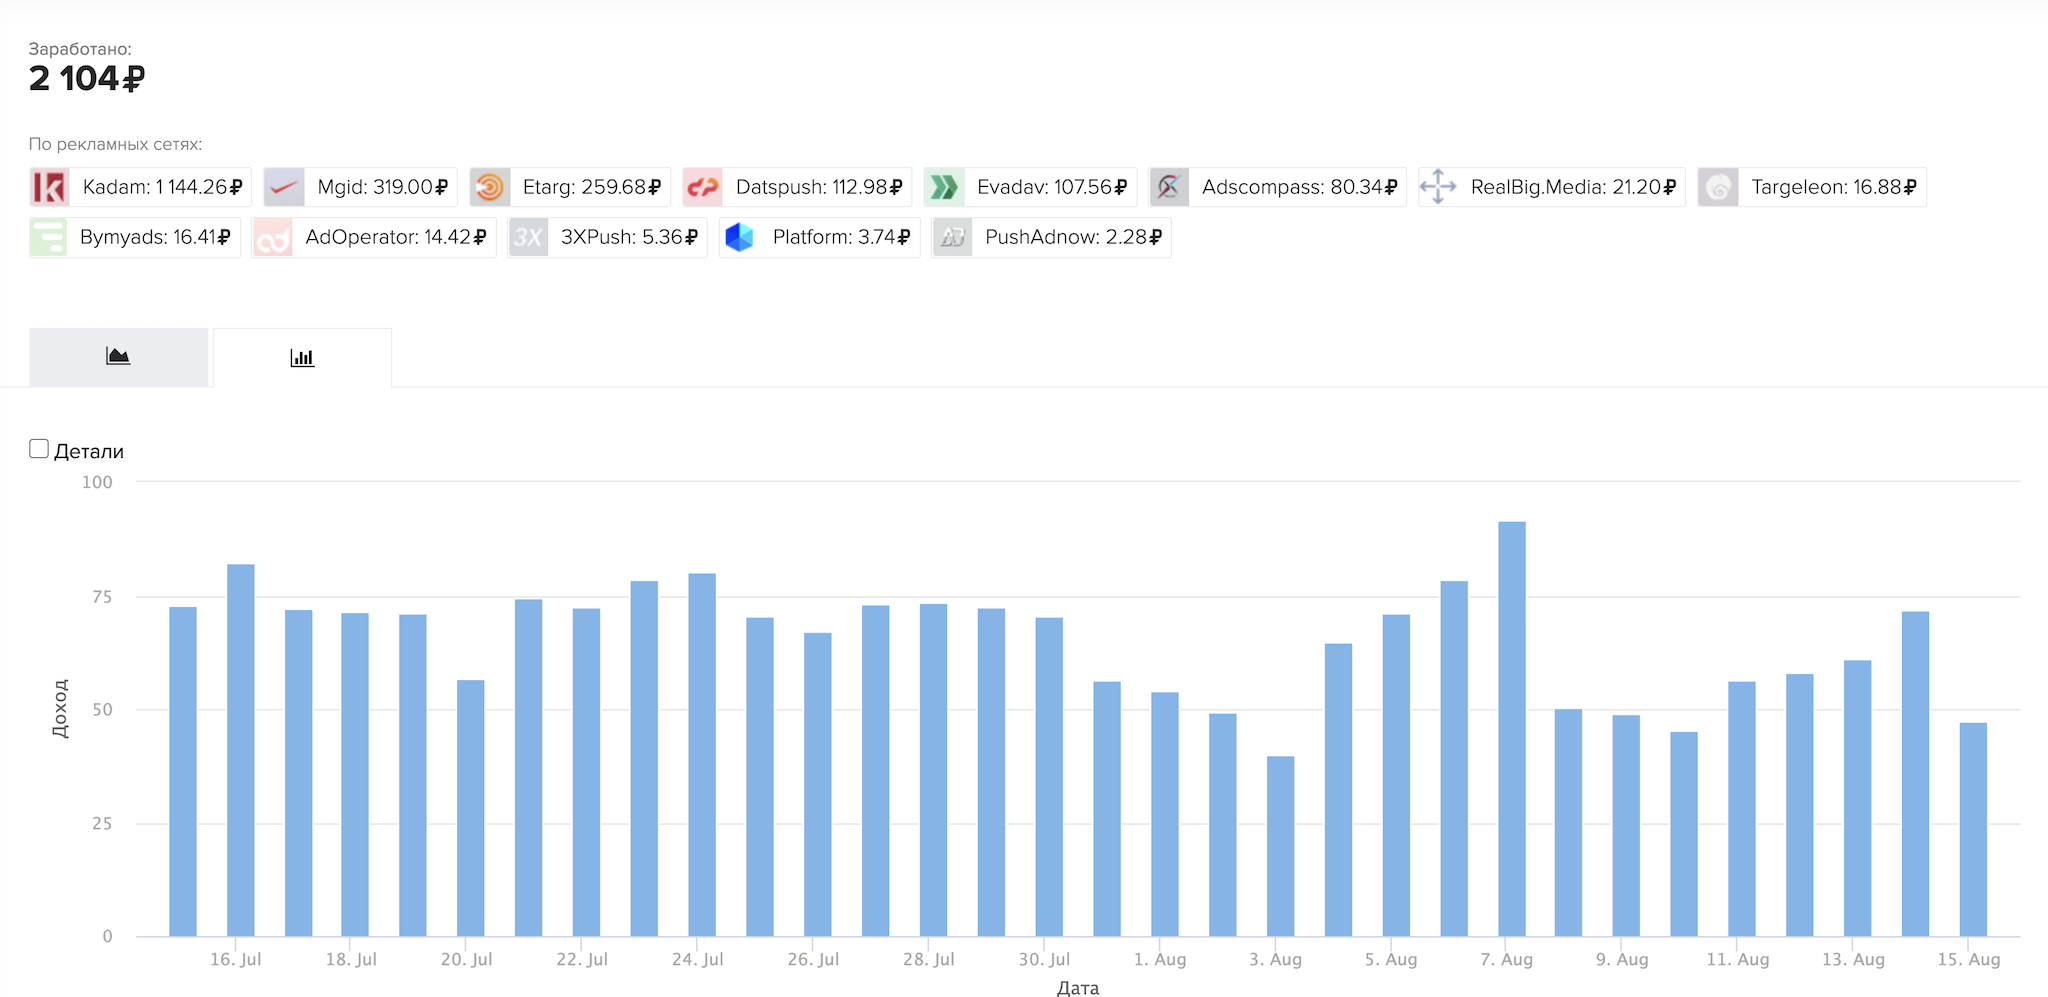Click the Bymyads: 16.41₽ label
The width and height of the screenshot is (2048, 997).
point(155,237)
